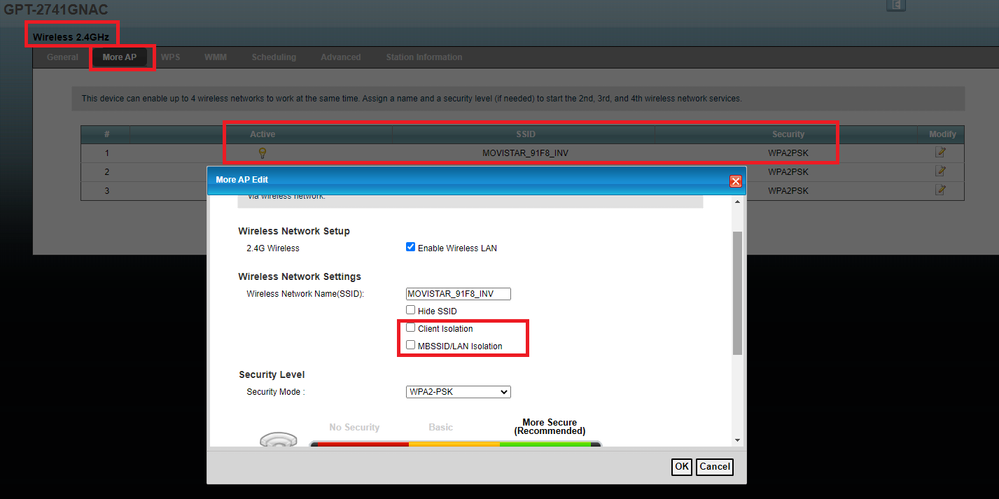Click the More Secure (Recommended) label
999x499 pixels.
pos(549,426)
